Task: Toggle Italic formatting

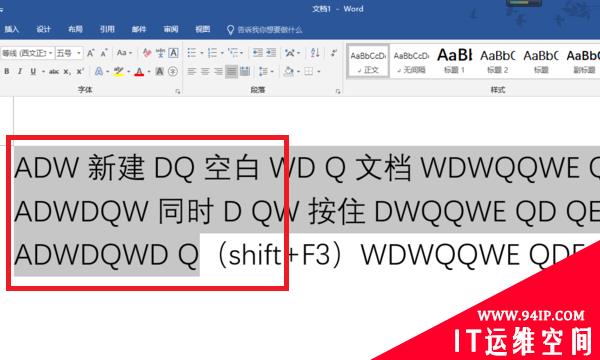Action: click(20, 72)
